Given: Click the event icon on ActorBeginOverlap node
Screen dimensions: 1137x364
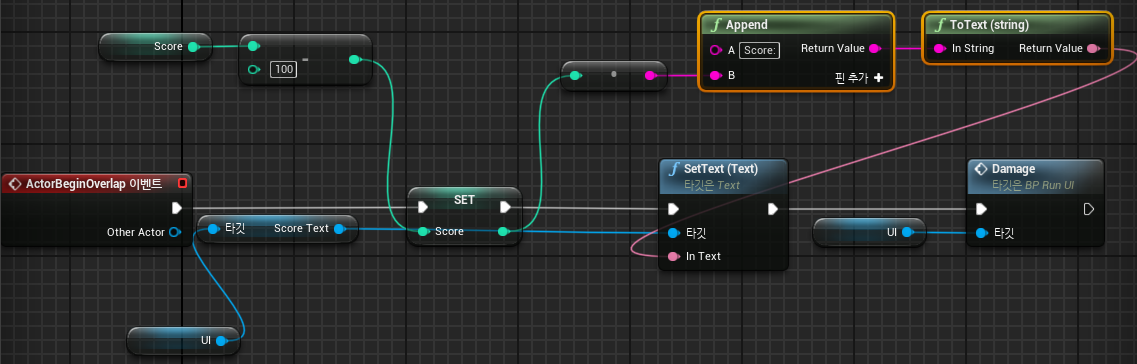Looking at the screenshot, I should coord(15,183).
